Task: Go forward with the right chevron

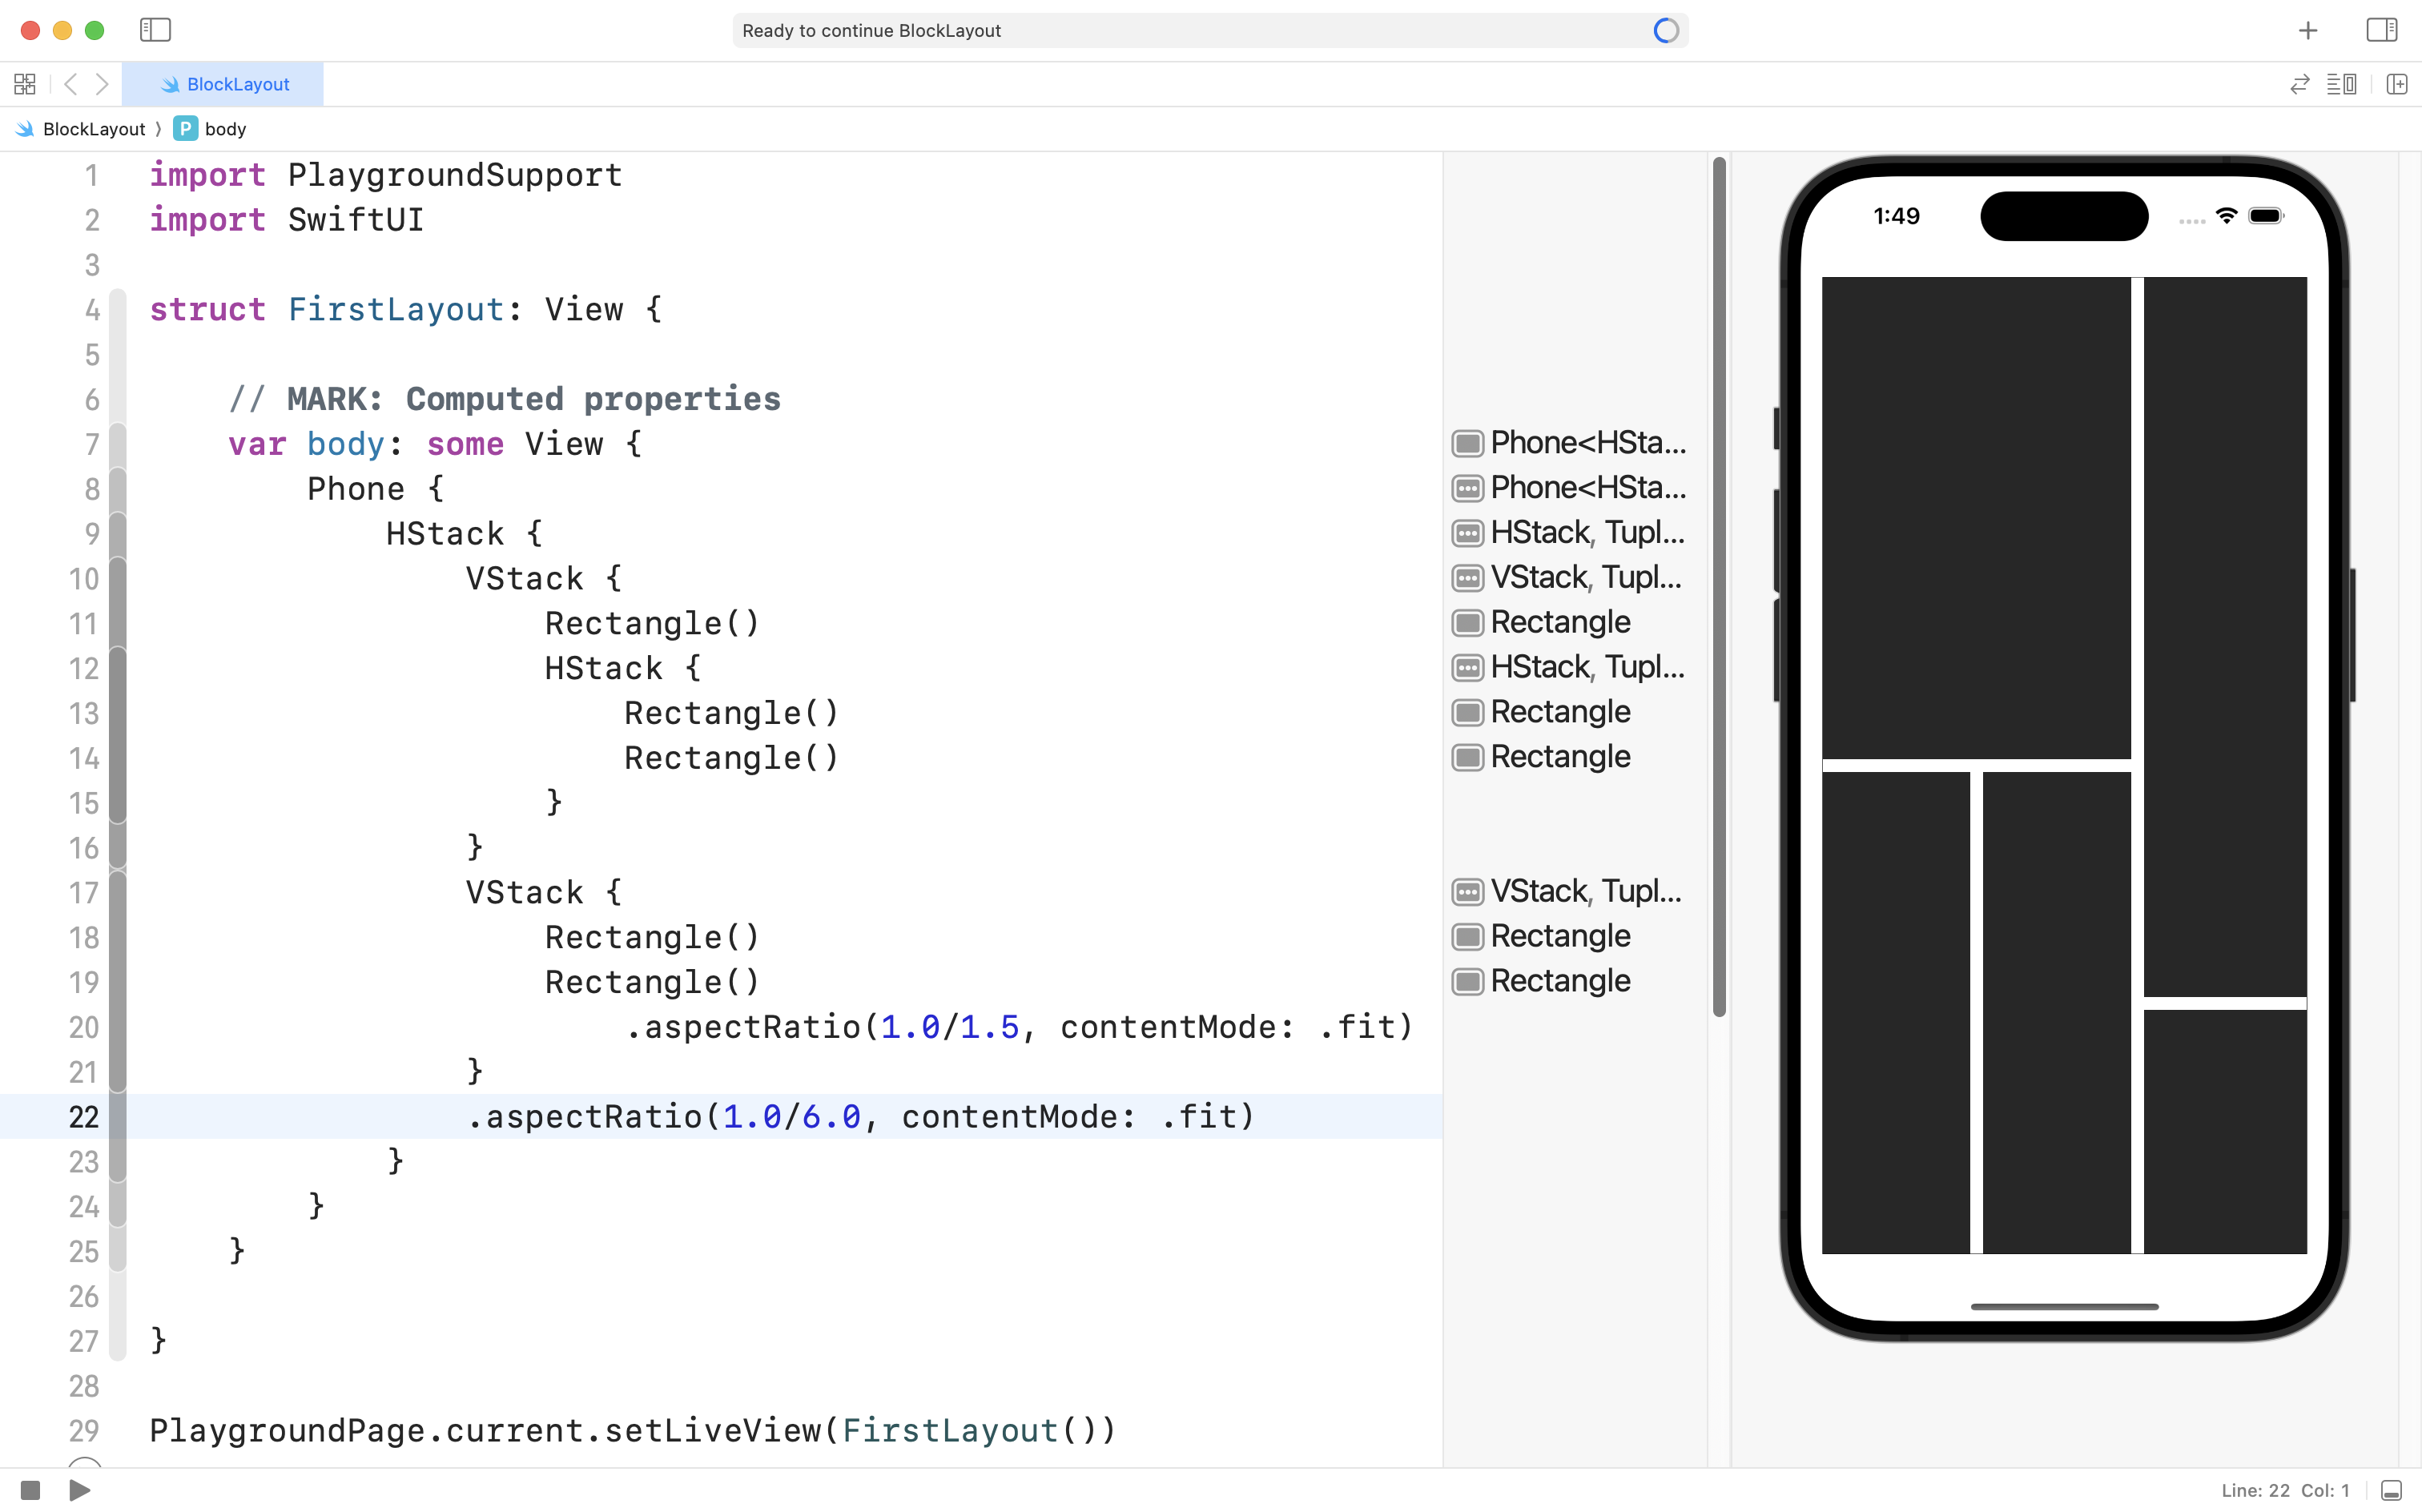Action: coord(102,84)
